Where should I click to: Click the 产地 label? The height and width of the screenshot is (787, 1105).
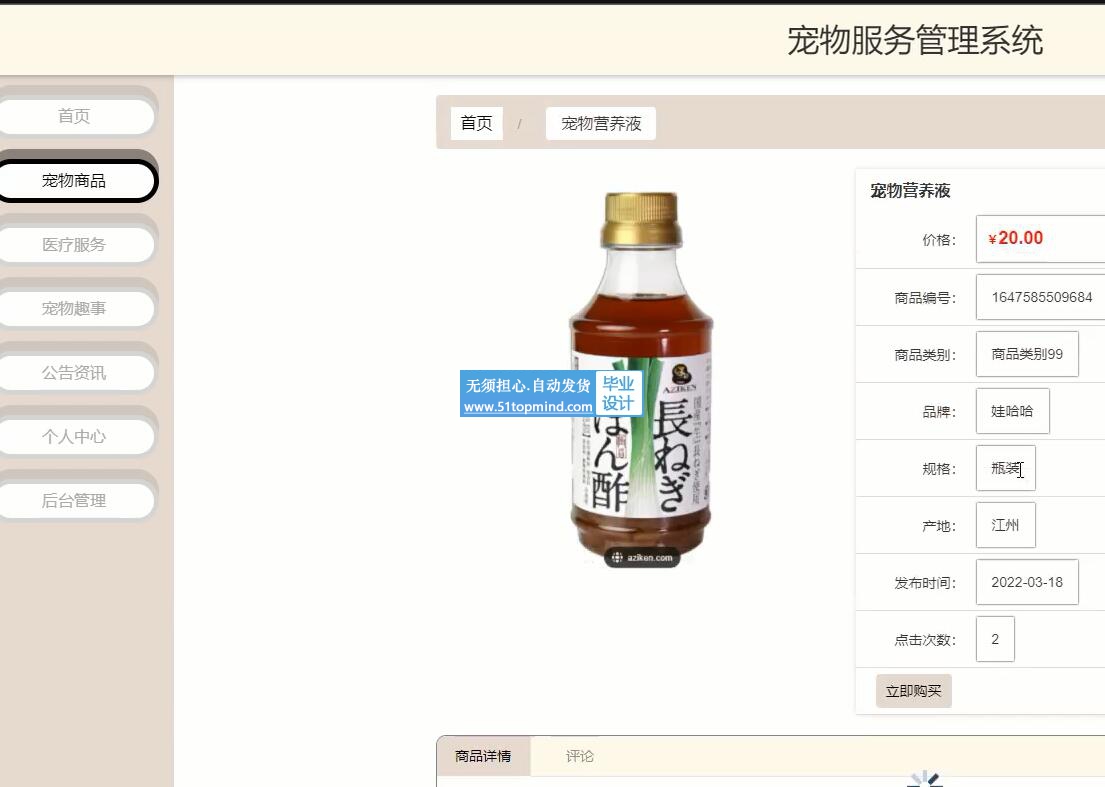939,526
